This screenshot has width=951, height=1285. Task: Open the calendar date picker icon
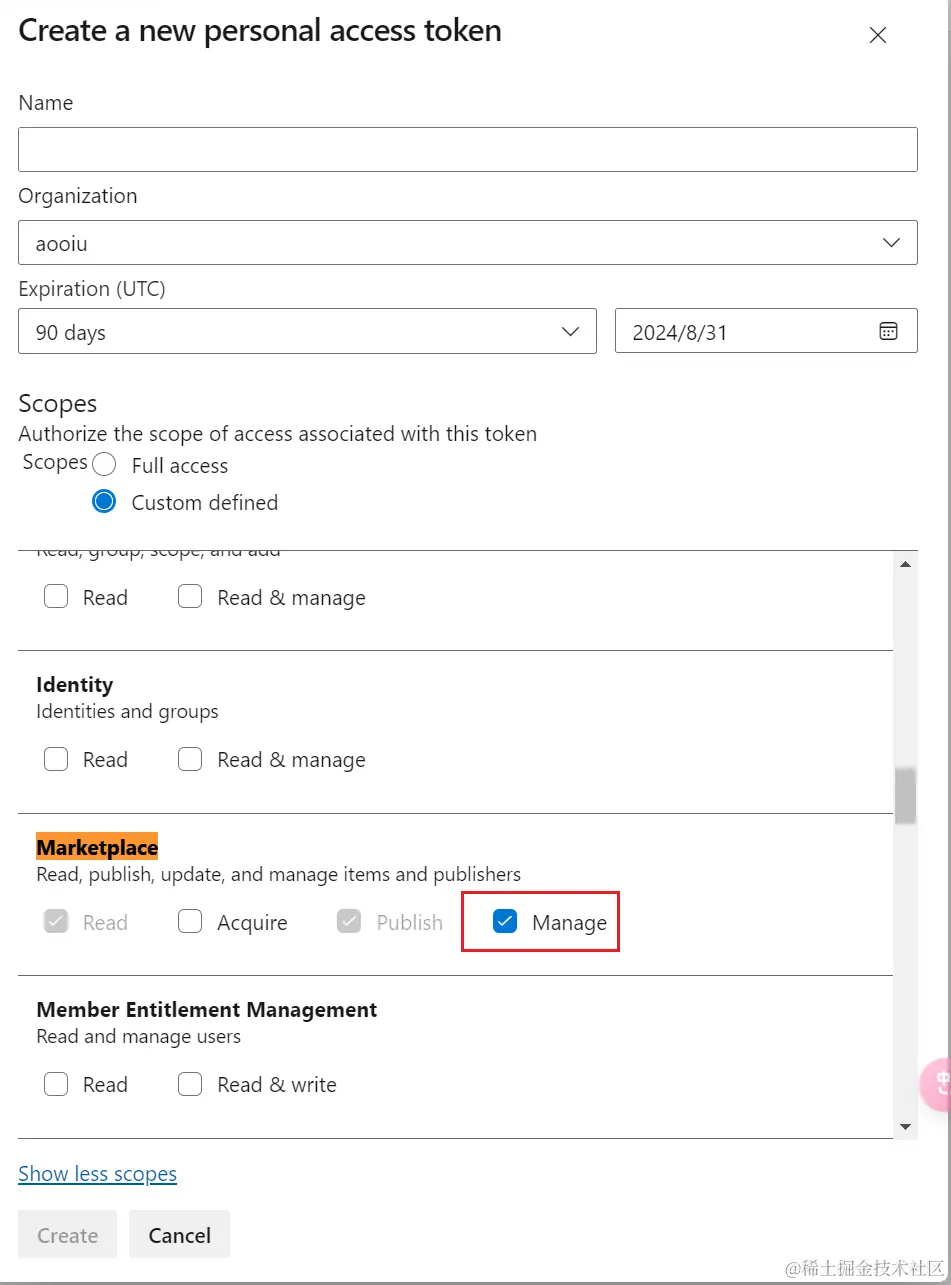click(x=888, y=331)
